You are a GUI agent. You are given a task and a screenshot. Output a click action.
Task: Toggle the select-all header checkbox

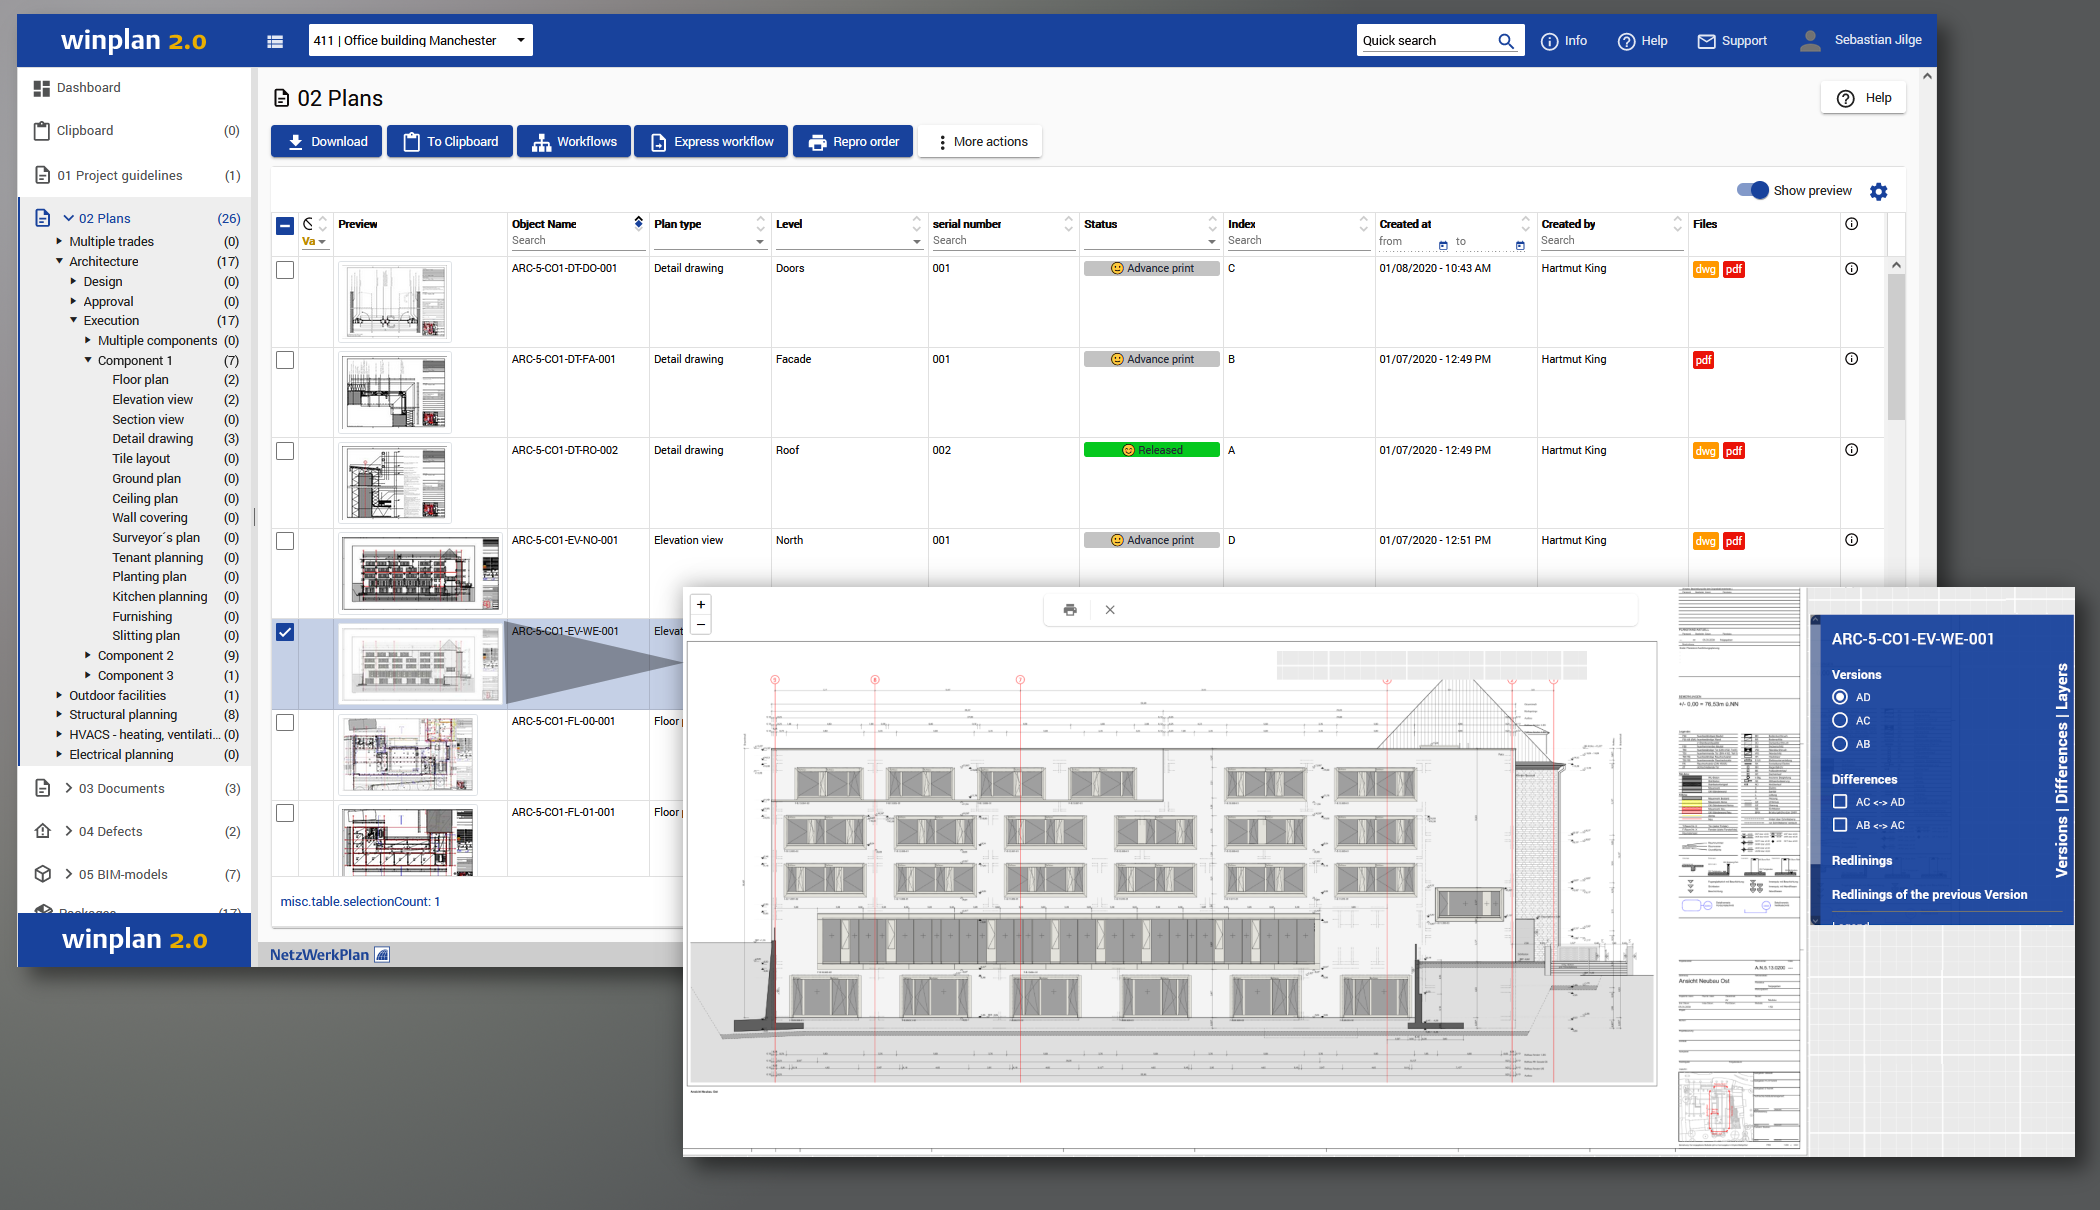[x=285, y=225]
